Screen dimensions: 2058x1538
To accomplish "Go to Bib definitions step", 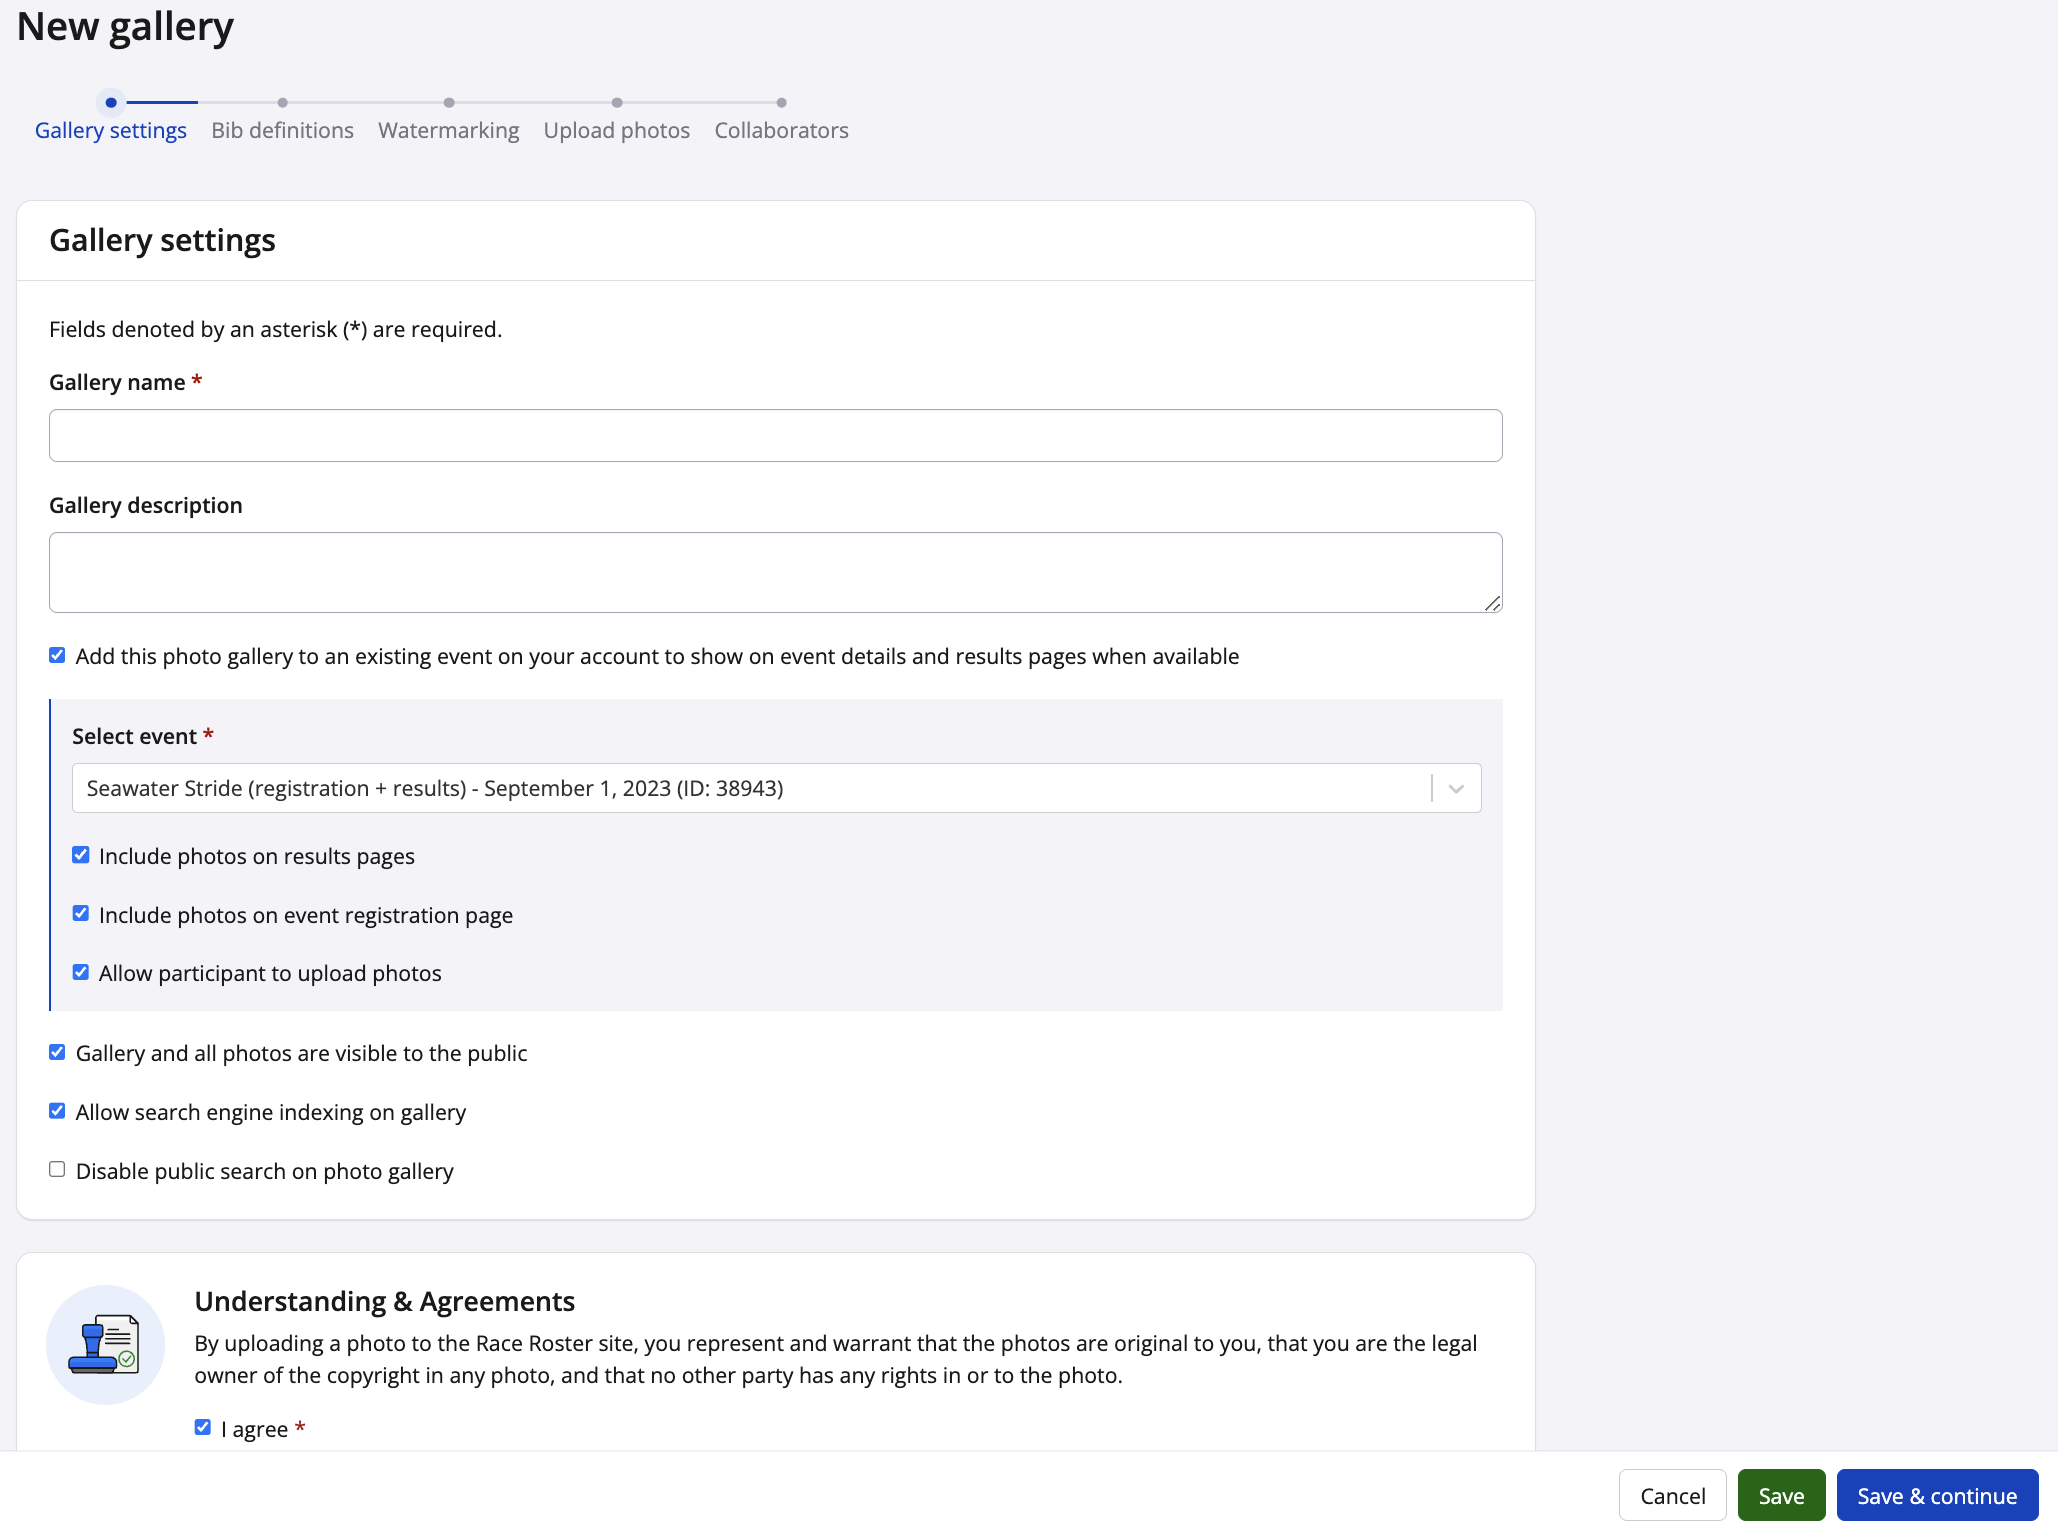I will [x=282, y=130].
